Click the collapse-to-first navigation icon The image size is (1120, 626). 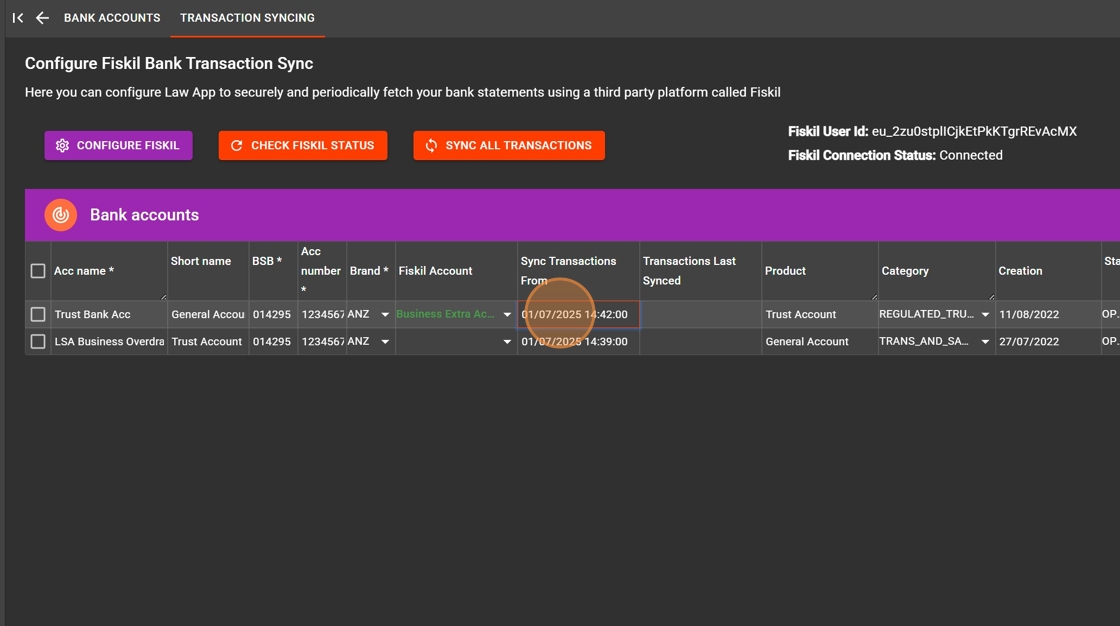pos(18,18)
